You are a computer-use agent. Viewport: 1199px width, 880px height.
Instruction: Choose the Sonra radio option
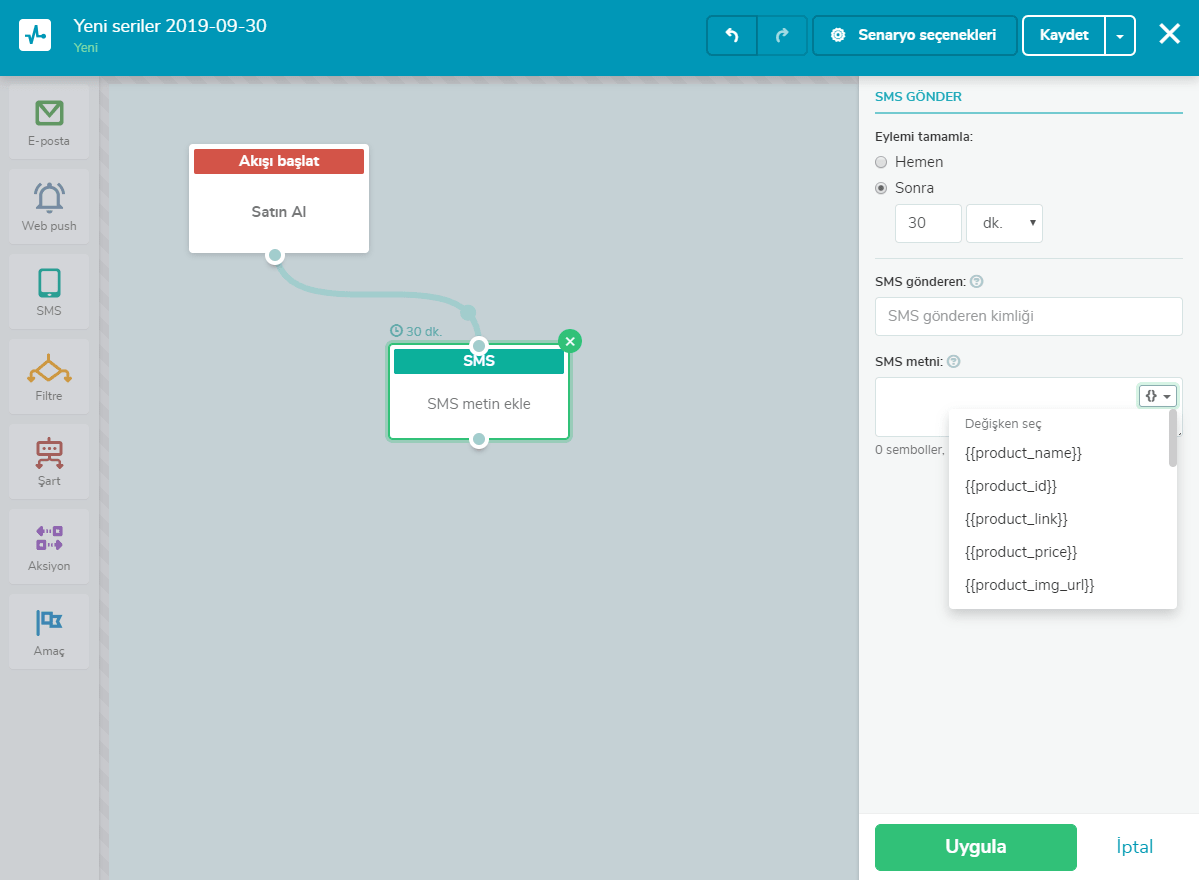(x=881, y=188)
